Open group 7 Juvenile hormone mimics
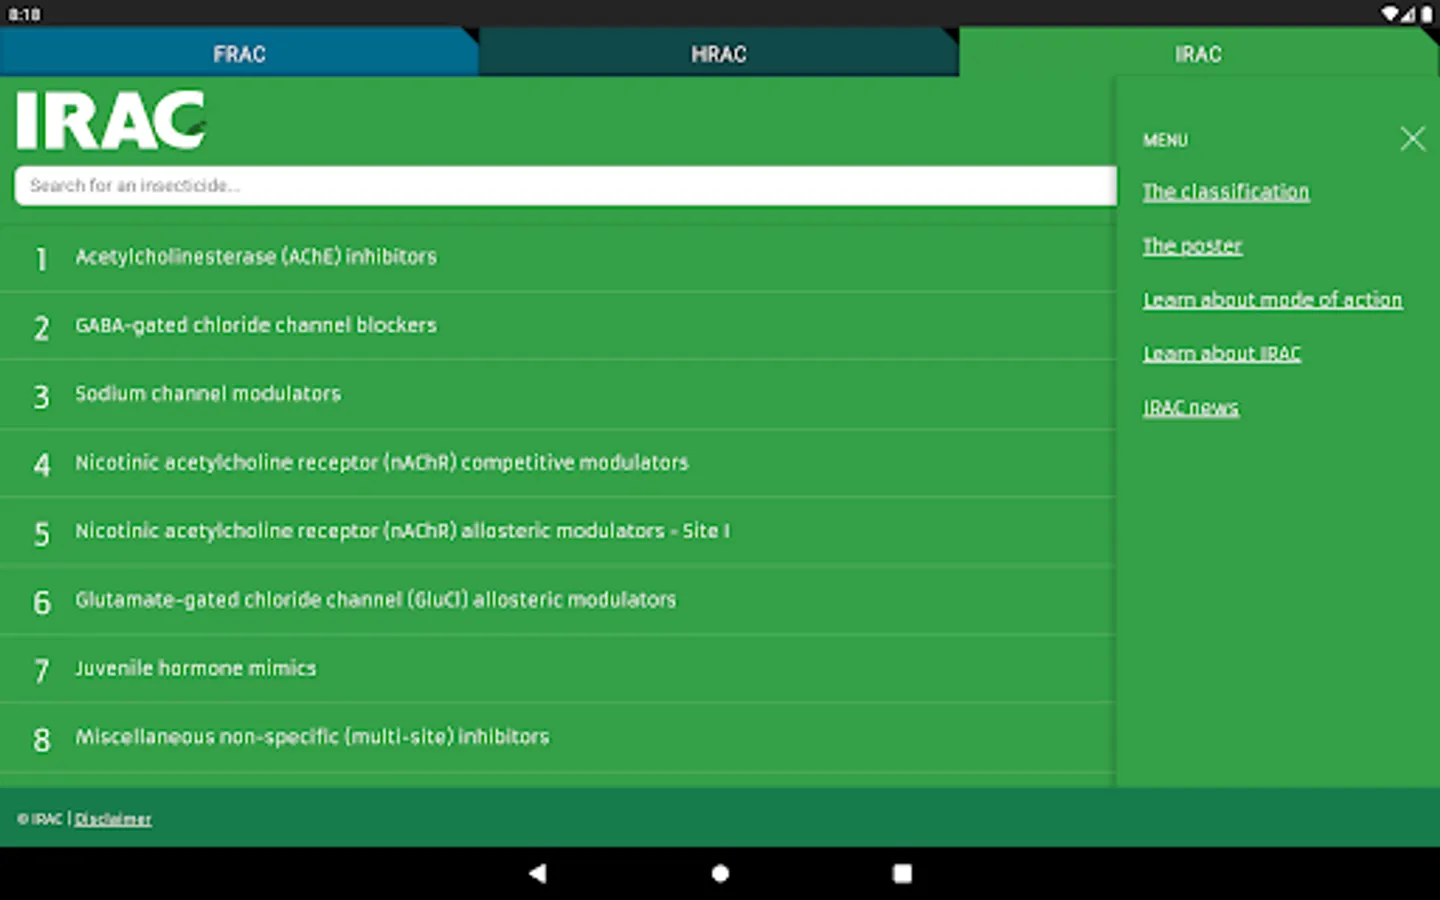1440x900 pixels. click(x=557, y=669)
